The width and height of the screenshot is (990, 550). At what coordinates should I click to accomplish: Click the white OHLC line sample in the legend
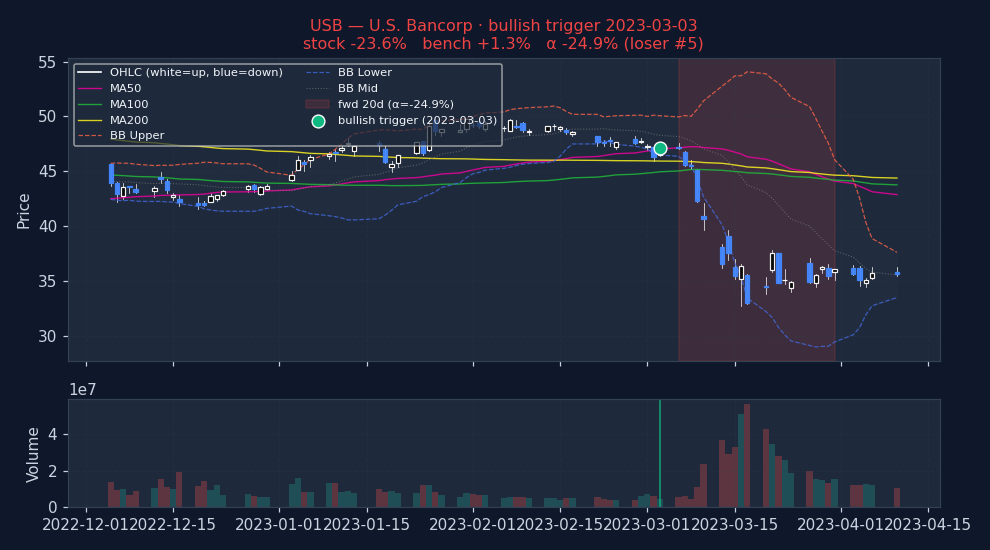[x=90, y=73]
